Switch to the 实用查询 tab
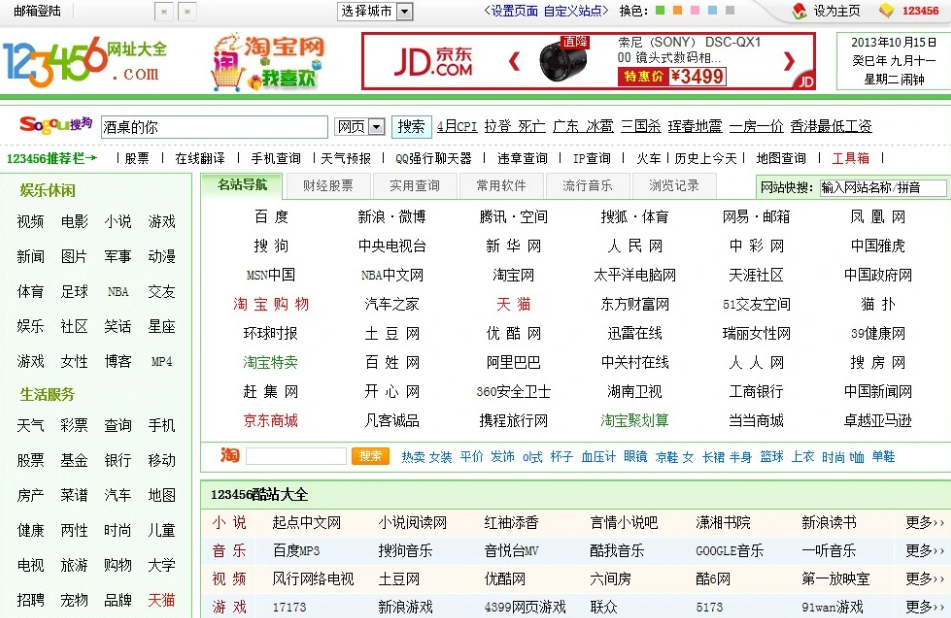 pos(415,186)
